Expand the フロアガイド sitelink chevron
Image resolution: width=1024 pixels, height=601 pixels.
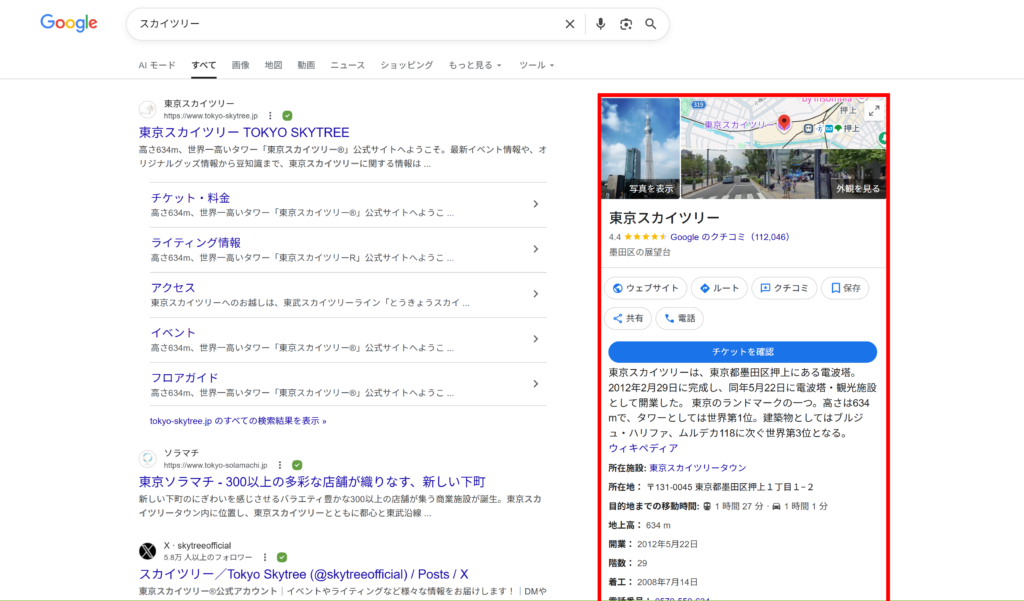click(536, 384)
